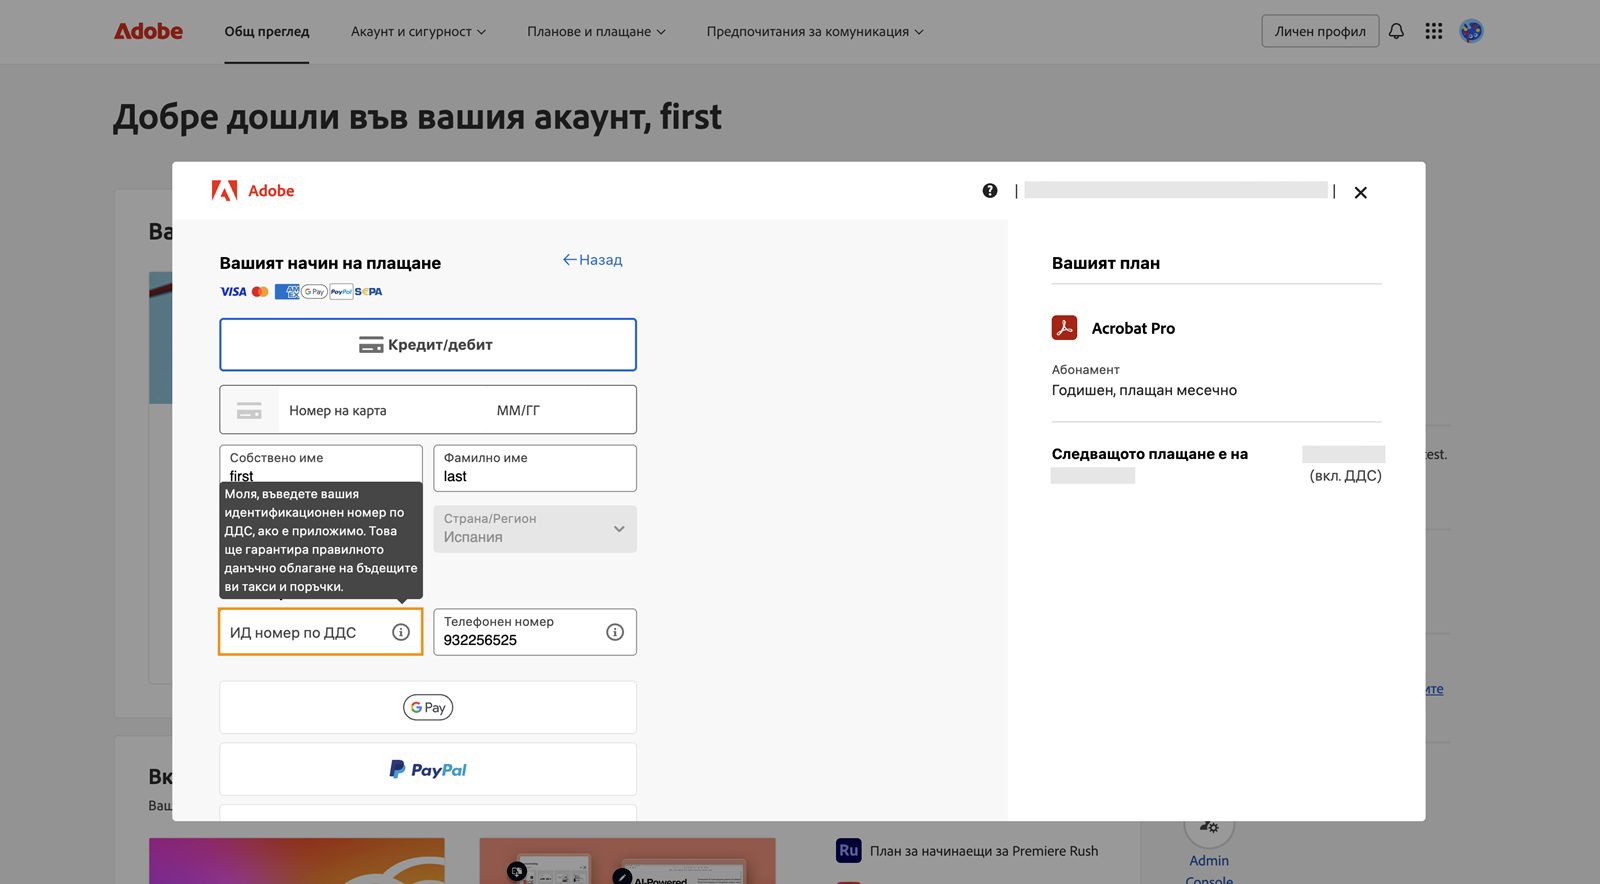1600x884 pixels.
Task: Click the Личен профил button
Action: tap(1320, 31)
